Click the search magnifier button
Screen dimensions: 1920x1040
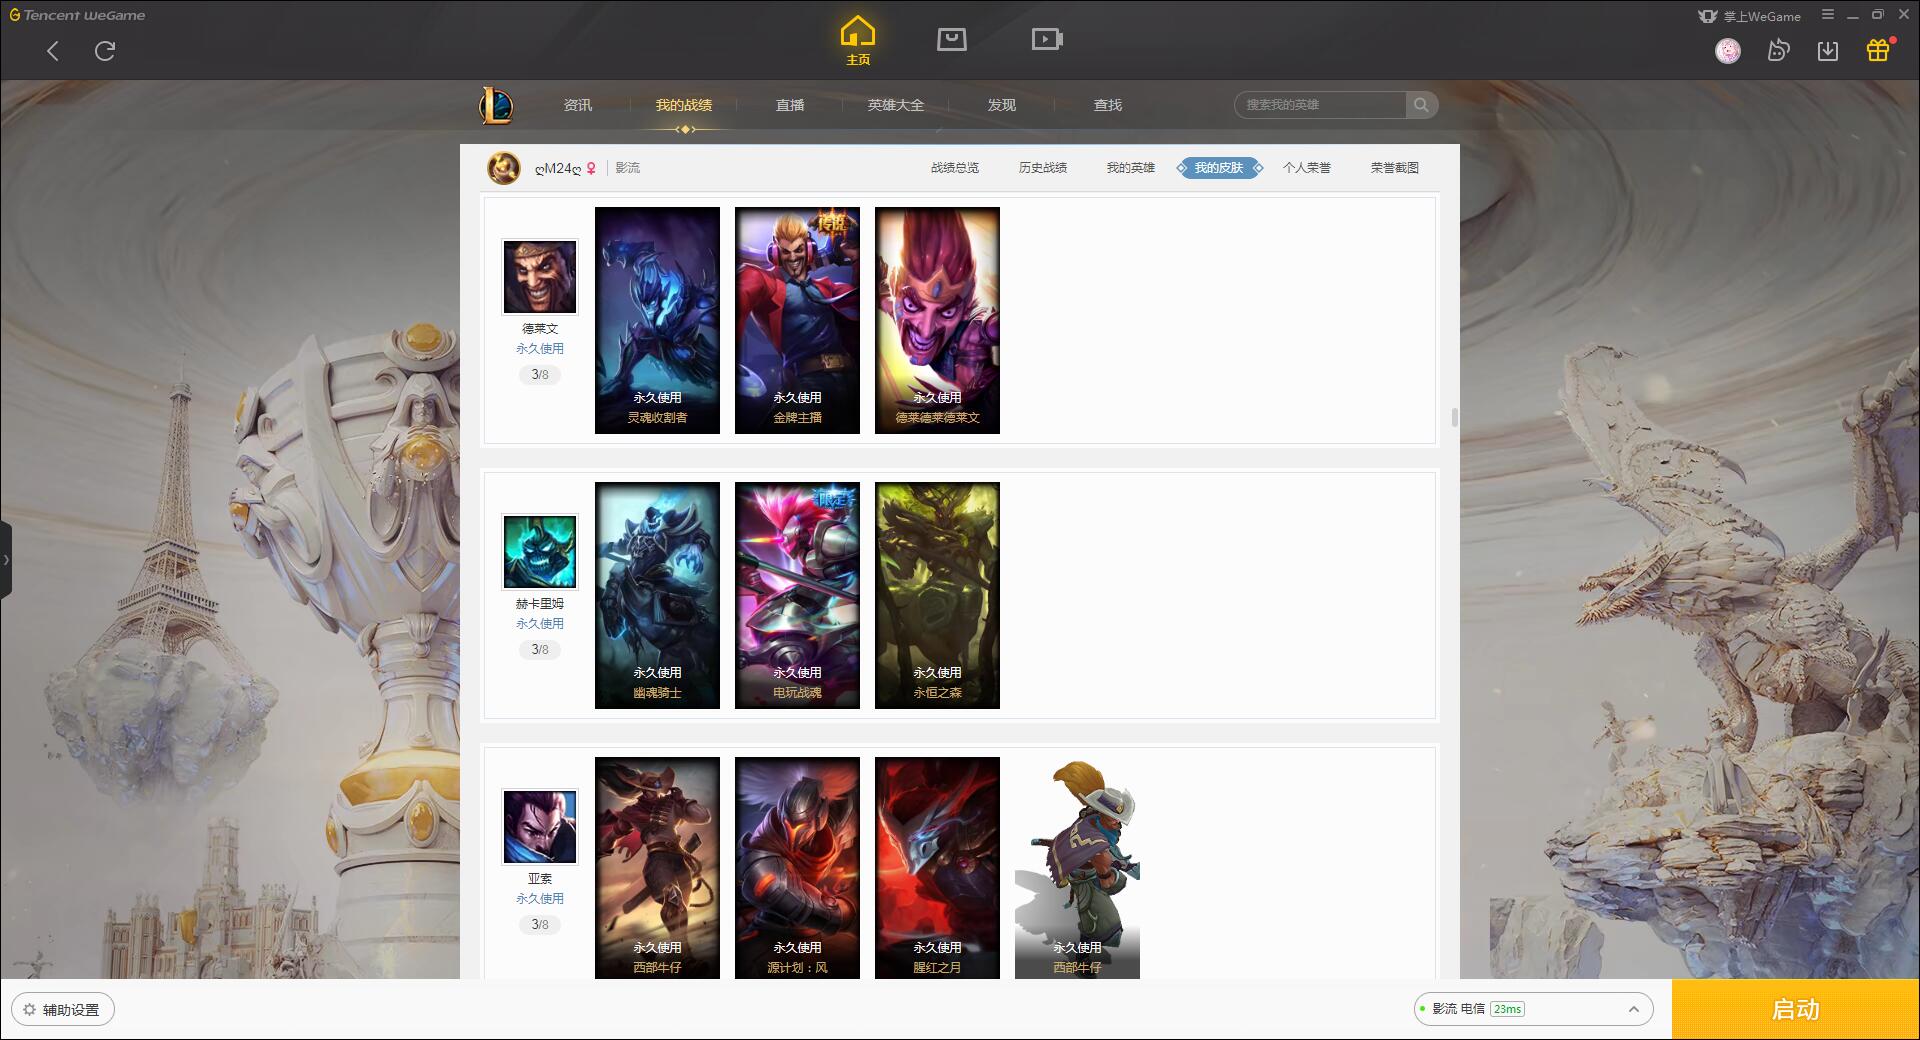[x=1421, y=105]
